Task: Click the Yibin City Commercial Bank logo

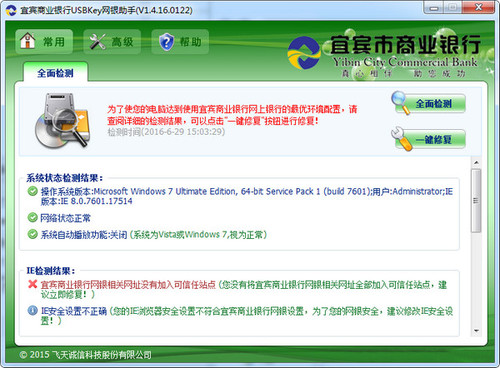Action: point(304,53)
